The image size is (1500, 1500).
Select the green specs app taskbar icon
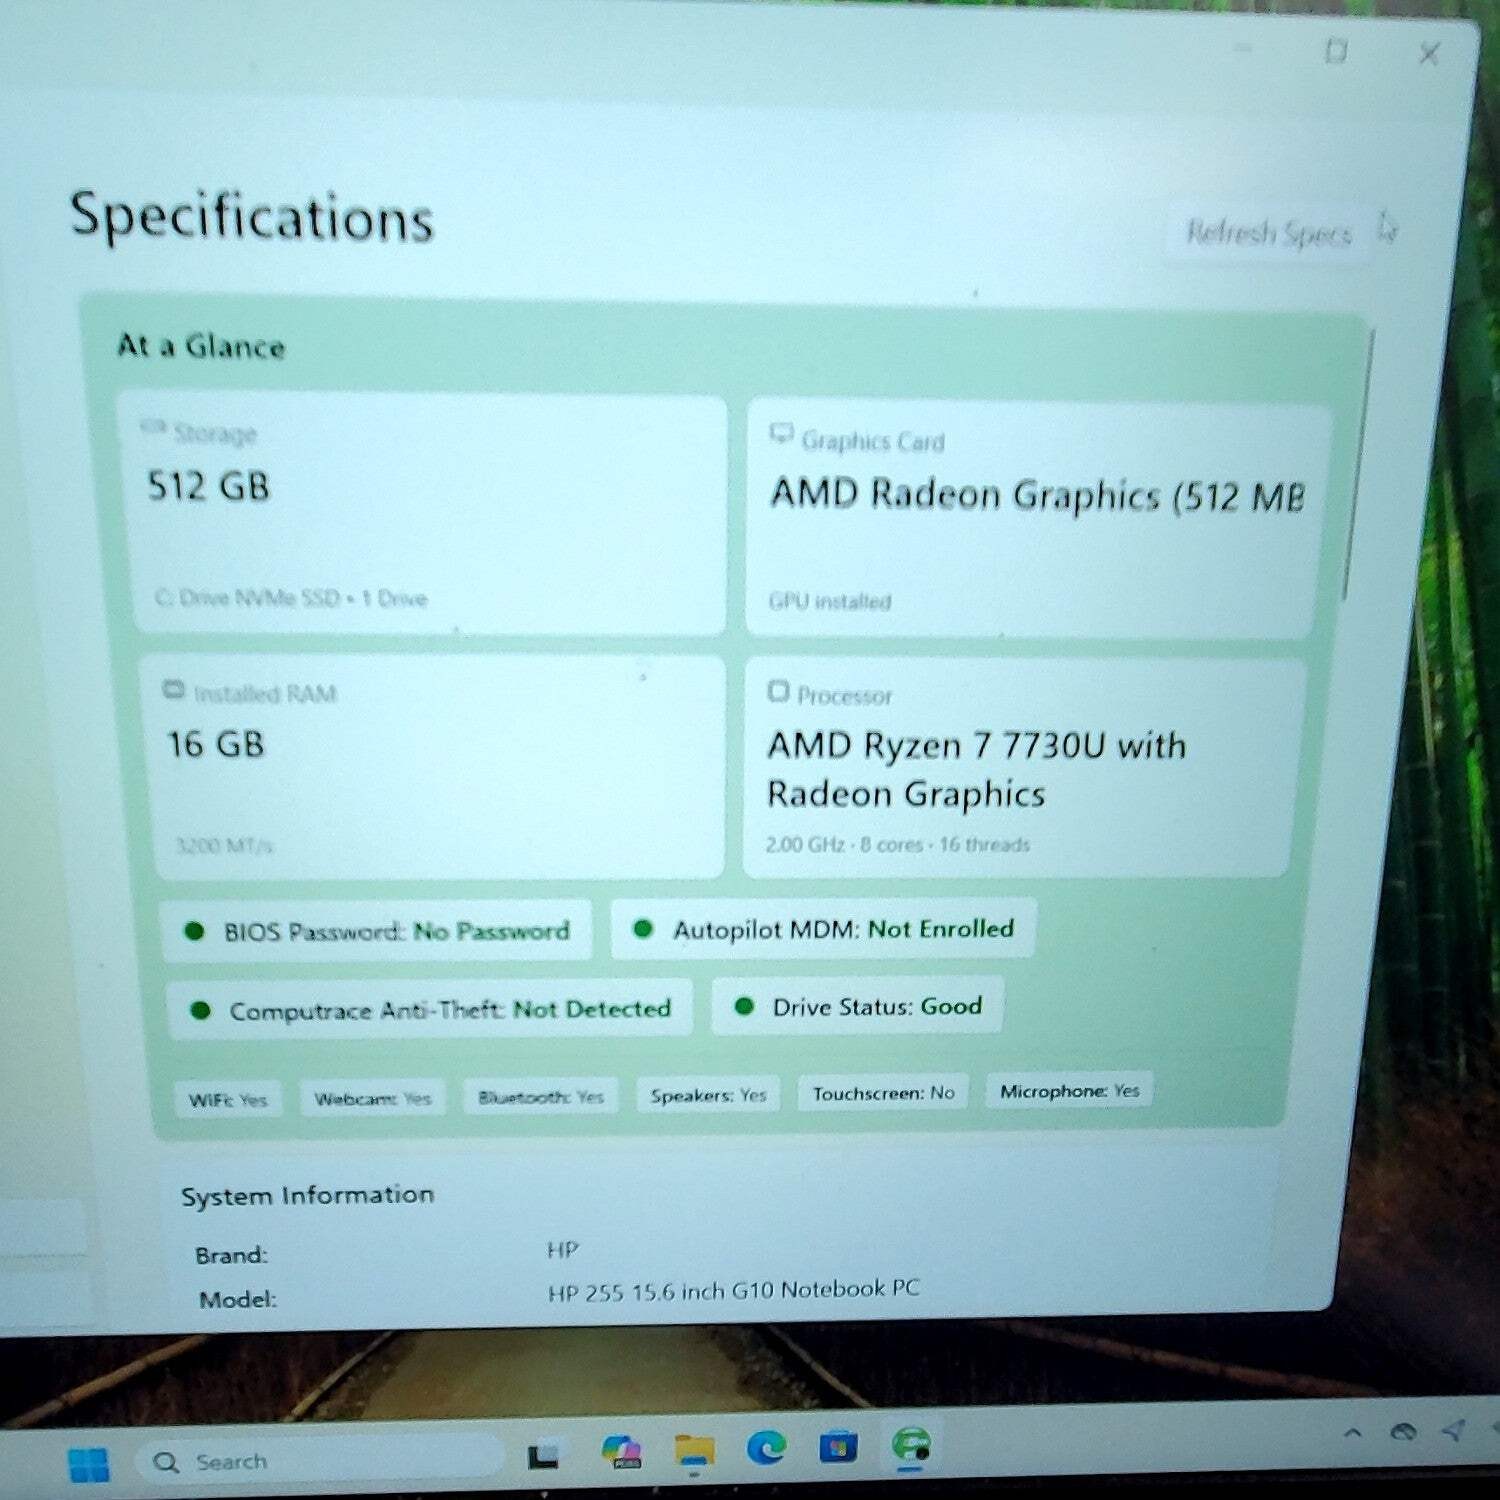pos(910,1446)
